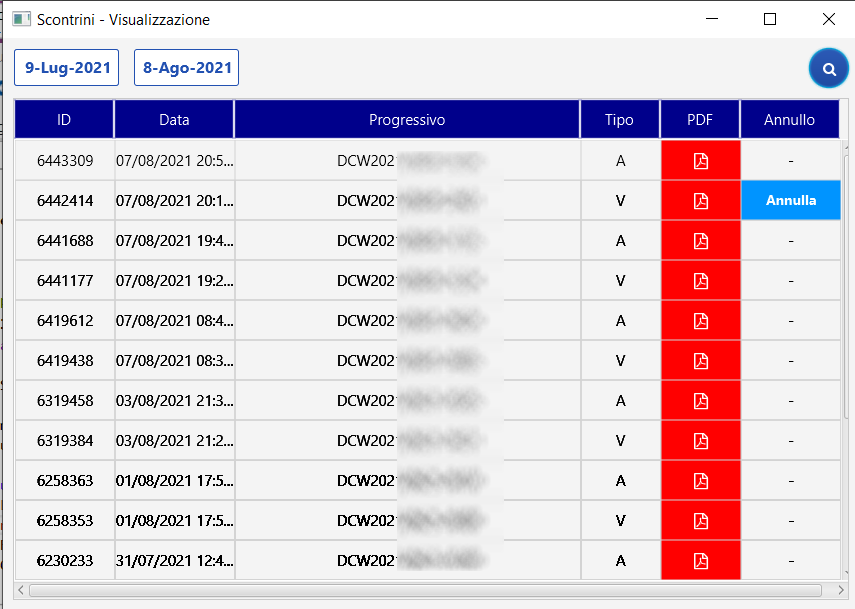The image size is (855, 609).
Task: Click the Scontrini window app icon
Action: coord(21,20)
